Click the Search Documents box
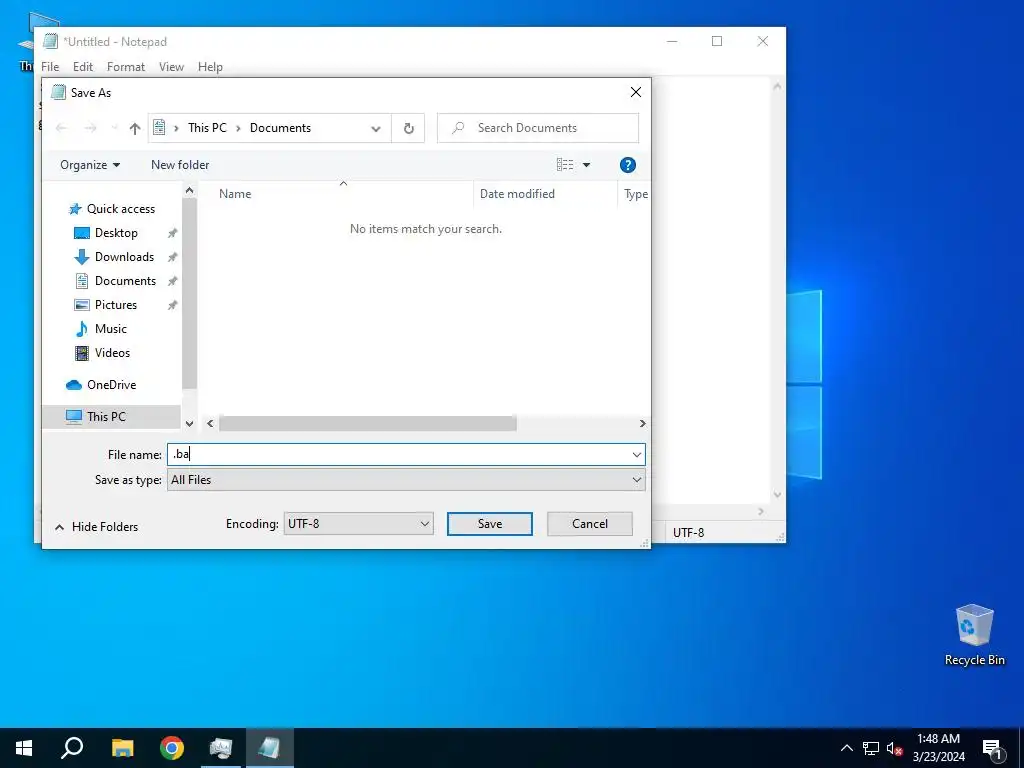The height and width of the screenshot is (768, 1024). point(537,128)
